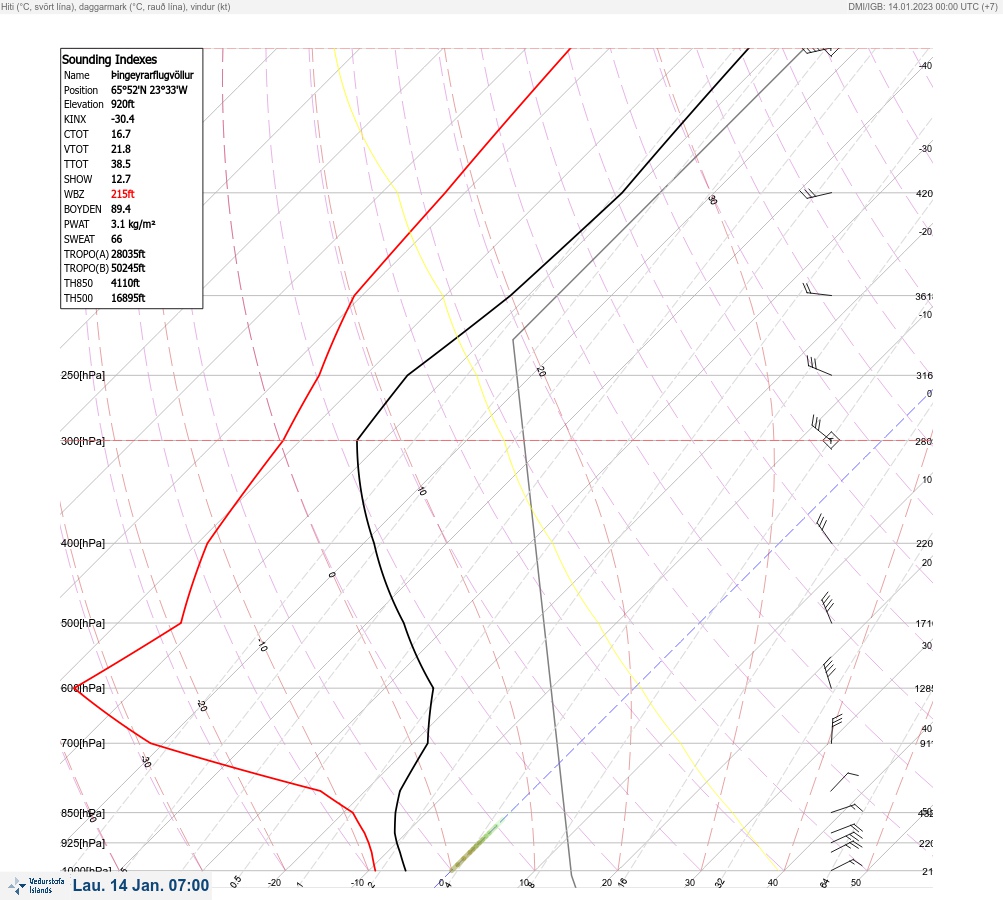Click the 32 mixing ratio label at bottom

pyautogui.click(x=720, y=883)
